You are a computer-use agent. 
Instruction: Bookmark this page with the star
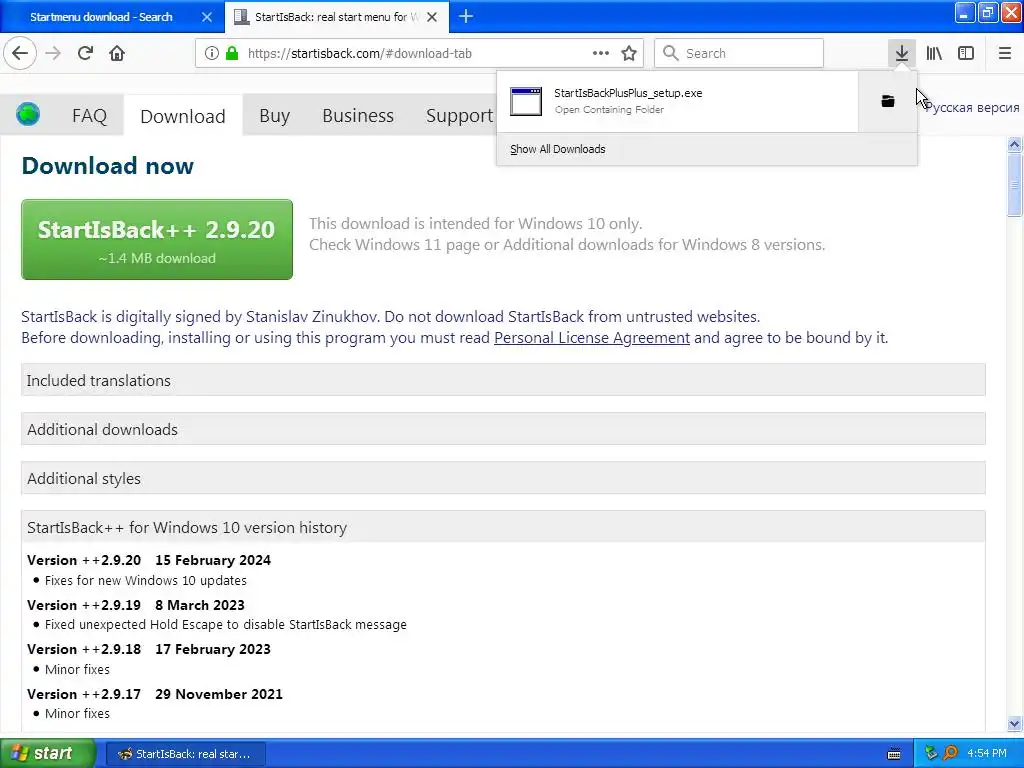pyautogui.click(x=629, y=53)
